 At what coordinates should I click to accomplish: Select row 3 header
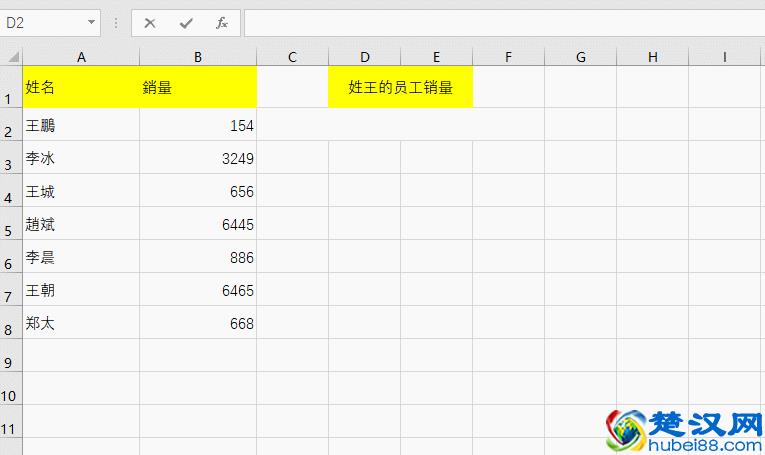pos(11,158)
